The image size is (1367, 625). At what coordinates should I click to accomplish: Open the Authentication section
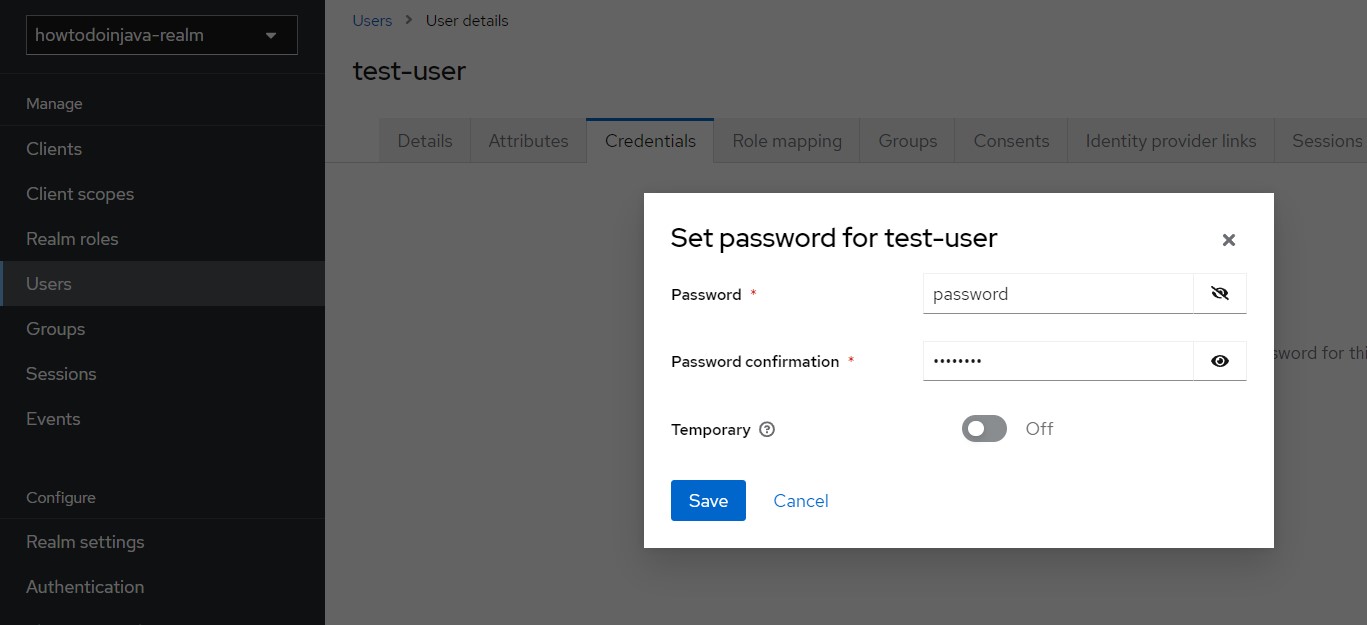click(85, 586)
